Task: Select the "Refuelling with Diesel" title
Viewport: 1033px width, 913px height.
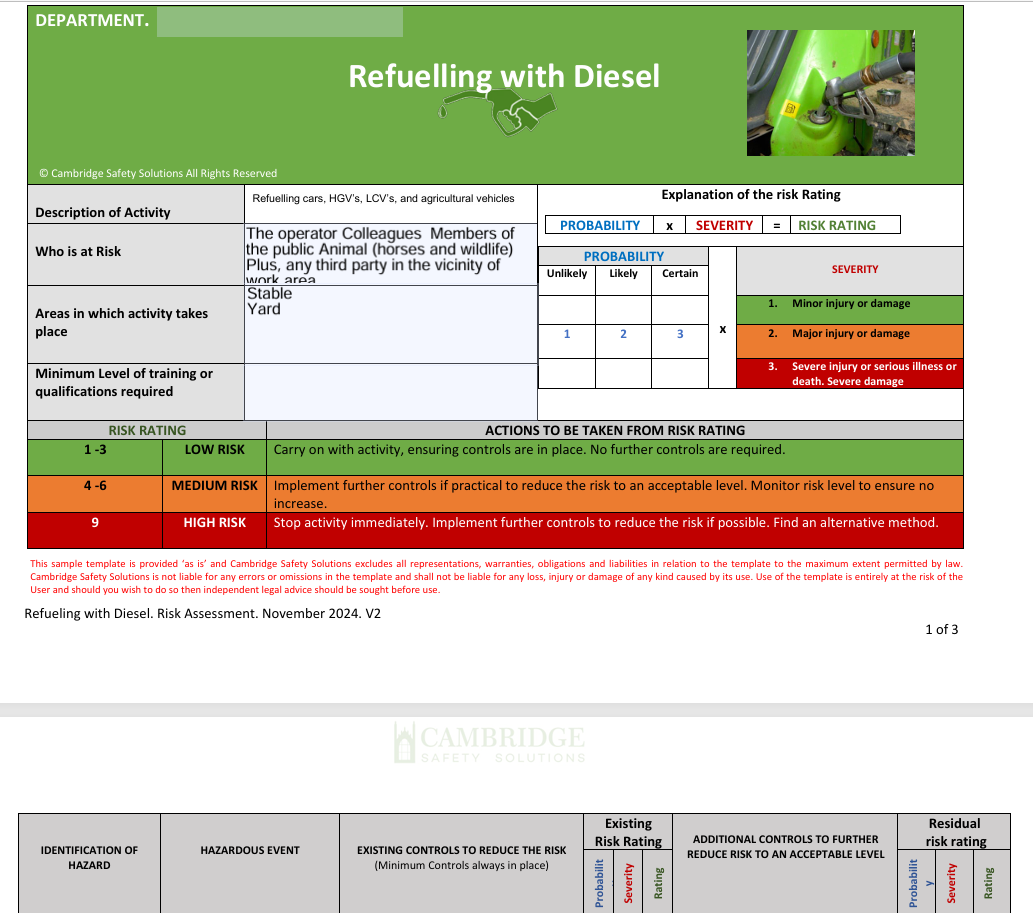Action: 504,75
